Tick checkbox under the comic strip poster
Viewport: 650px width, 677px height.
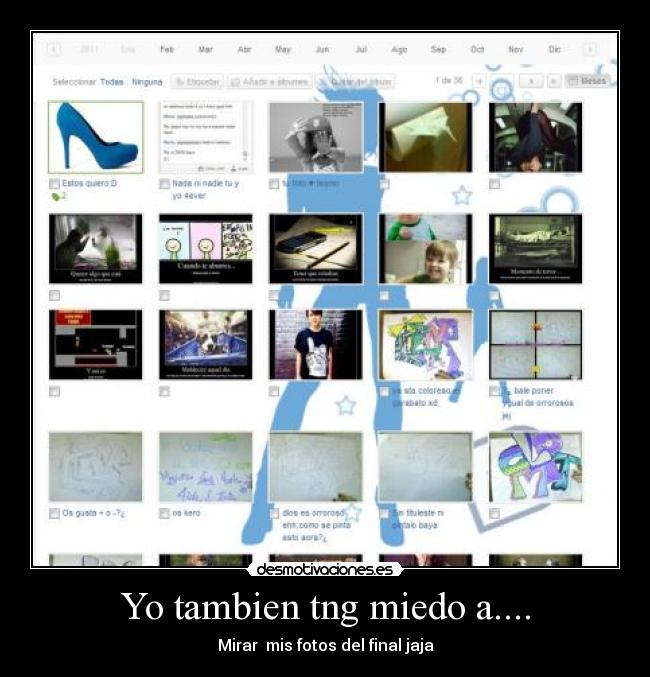pyautogui.click(x=164, y=295)
